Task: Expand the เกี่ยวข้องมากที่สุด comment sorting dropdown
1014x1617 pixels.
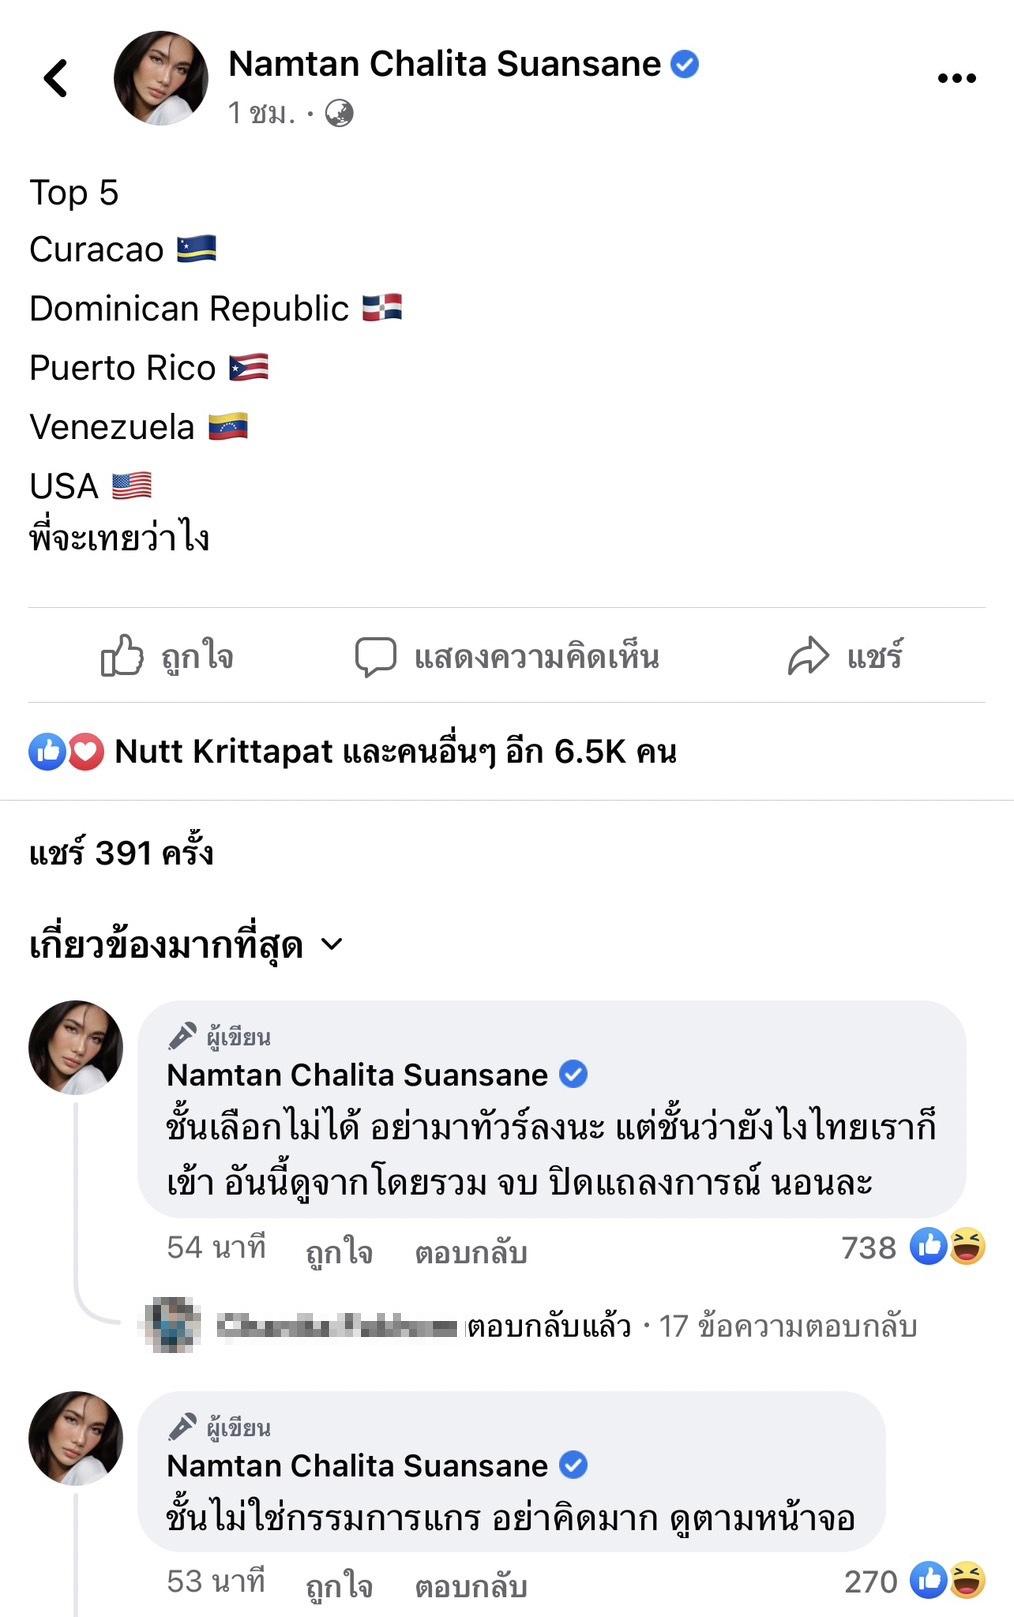Action: coord(186,945)
